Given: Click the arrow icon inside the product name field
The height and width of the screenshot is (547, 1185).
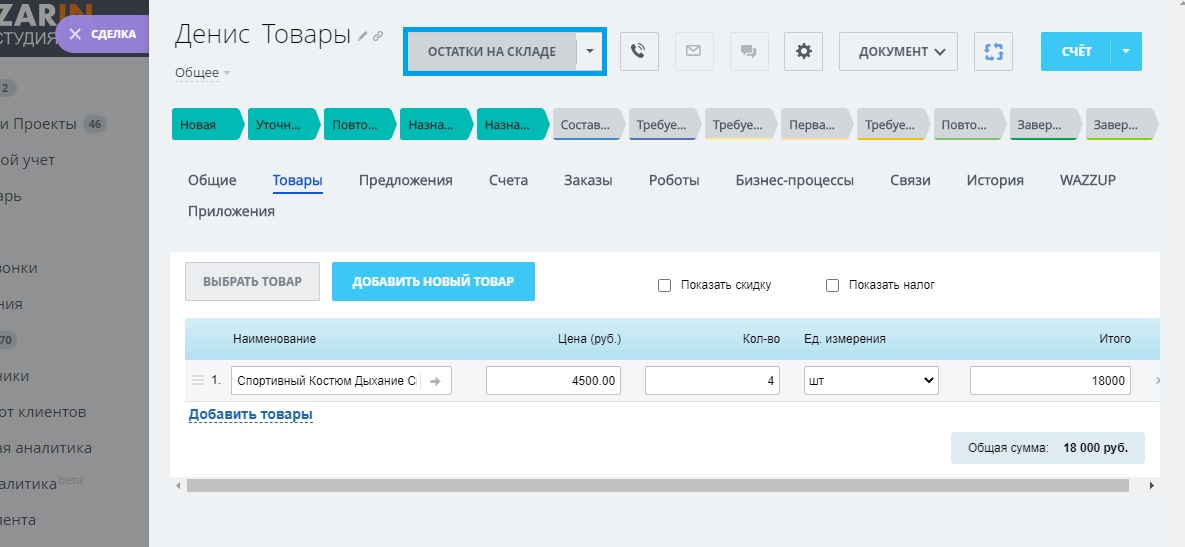Looking at the screenshot, I should pyautogui.click(x=435, y=381).
